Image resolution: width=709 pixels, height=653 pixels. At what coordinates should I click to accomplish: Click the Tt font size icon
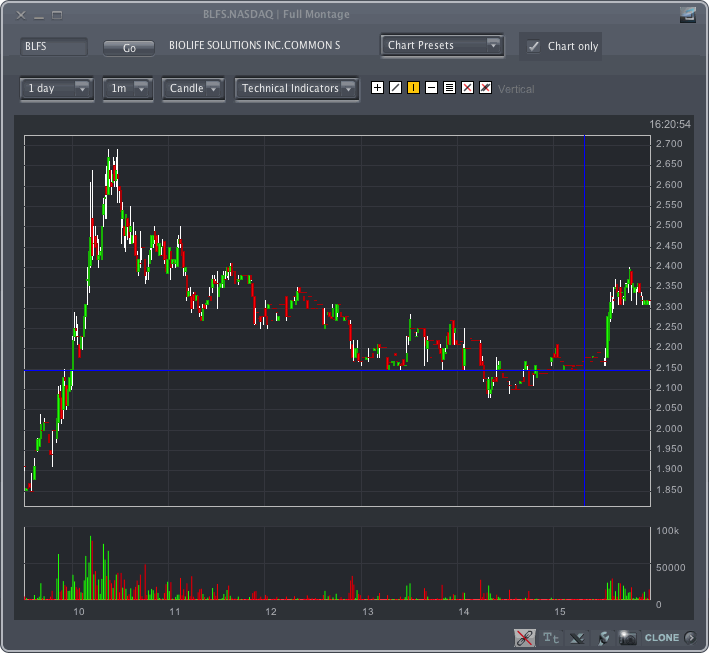pyautogui.click(x=551, y=637)
